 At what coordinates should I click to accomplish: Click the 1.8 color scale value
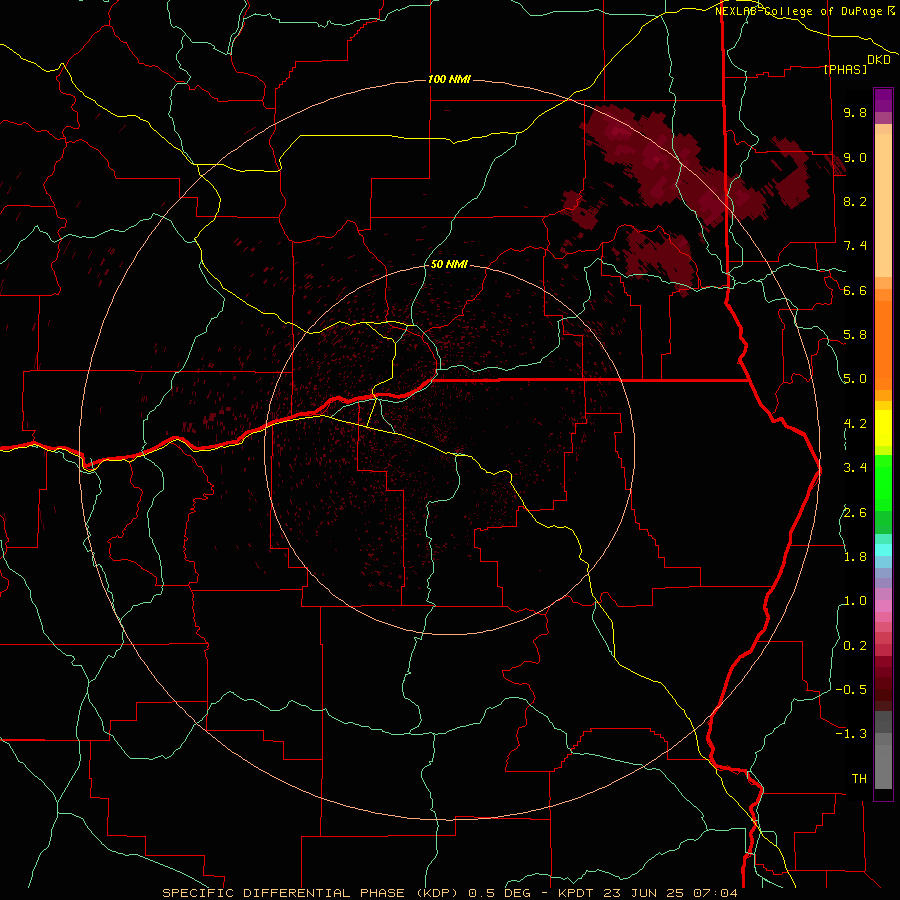pyautogui.click(x=855, y=557)
